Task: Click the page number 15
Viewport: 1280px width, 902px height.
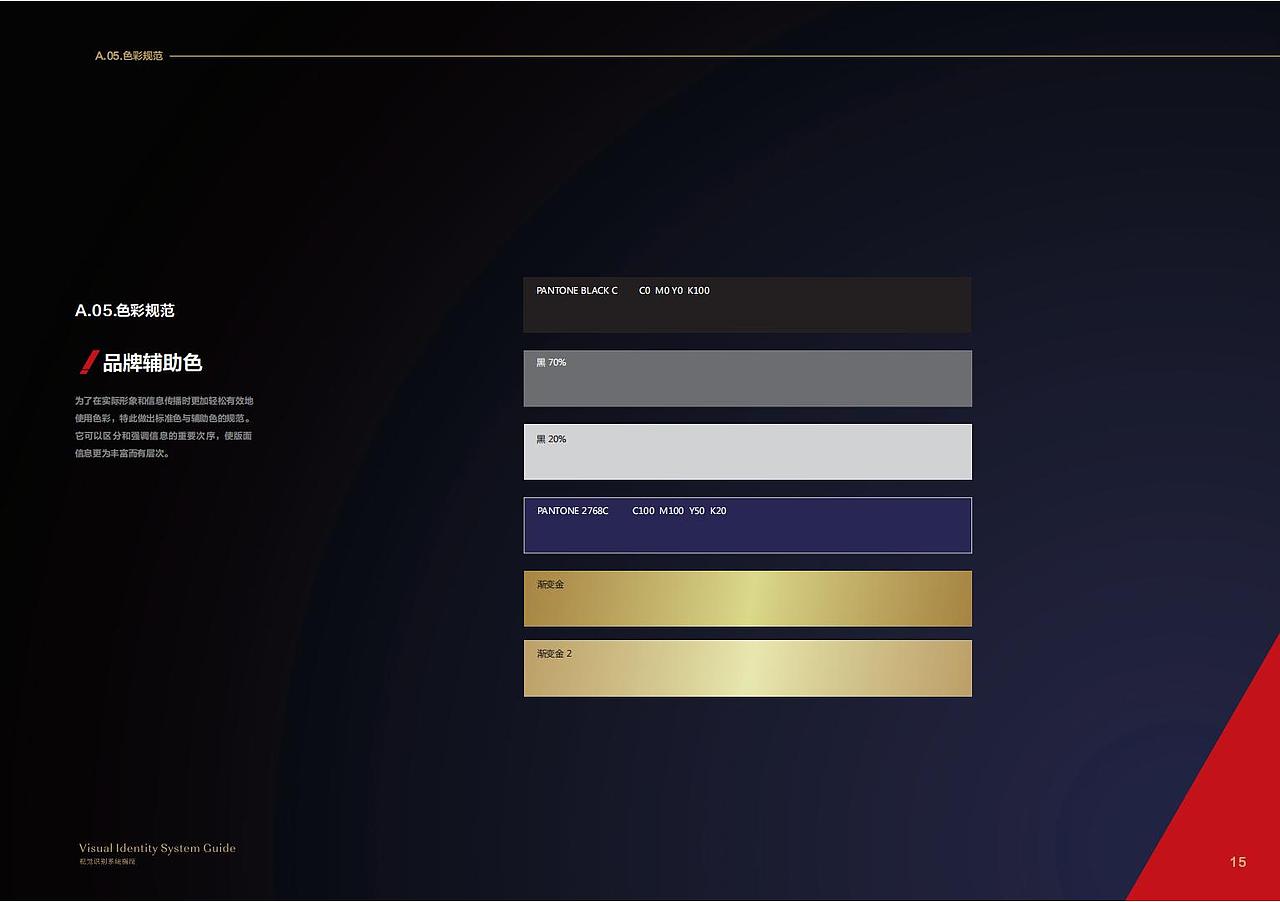Action: (x=1238, y=862)
